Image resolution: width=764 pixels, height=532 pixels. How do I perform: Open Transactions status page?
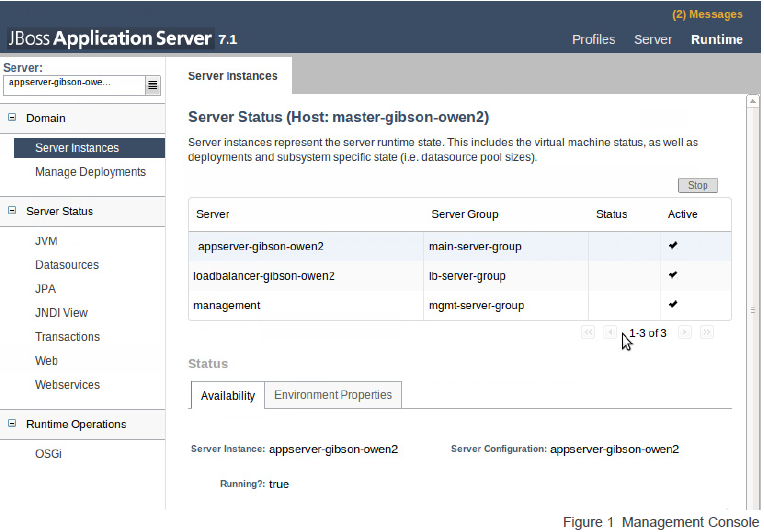pyautogui.click(x=67, y=337)
